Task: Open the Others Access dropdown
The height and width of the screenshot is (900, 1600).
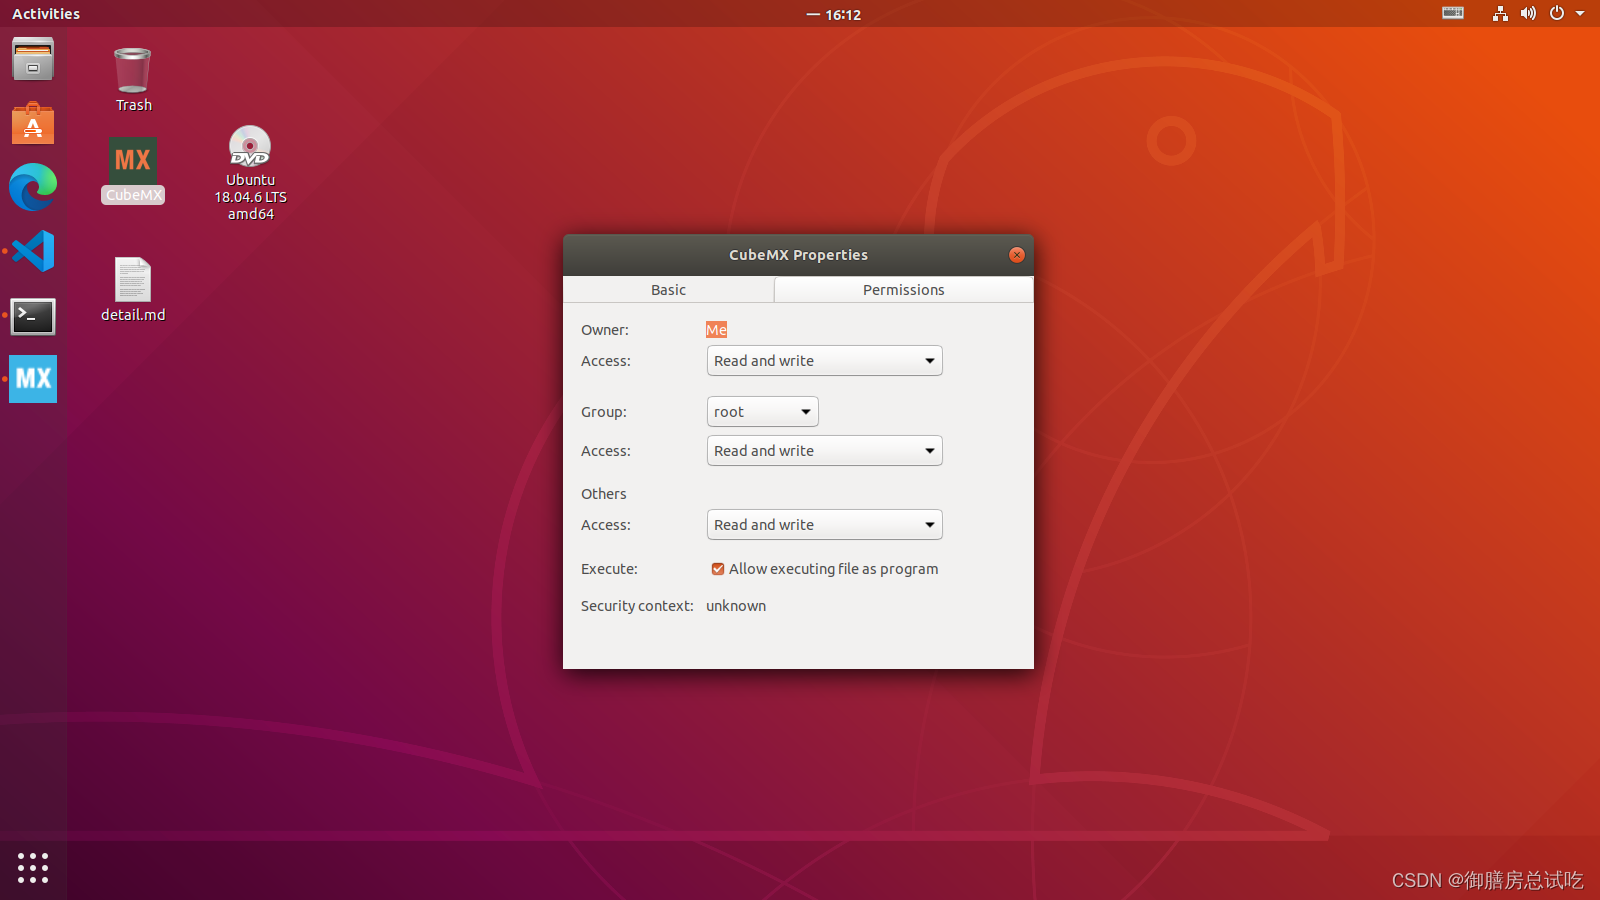Action: click(824, 524)
